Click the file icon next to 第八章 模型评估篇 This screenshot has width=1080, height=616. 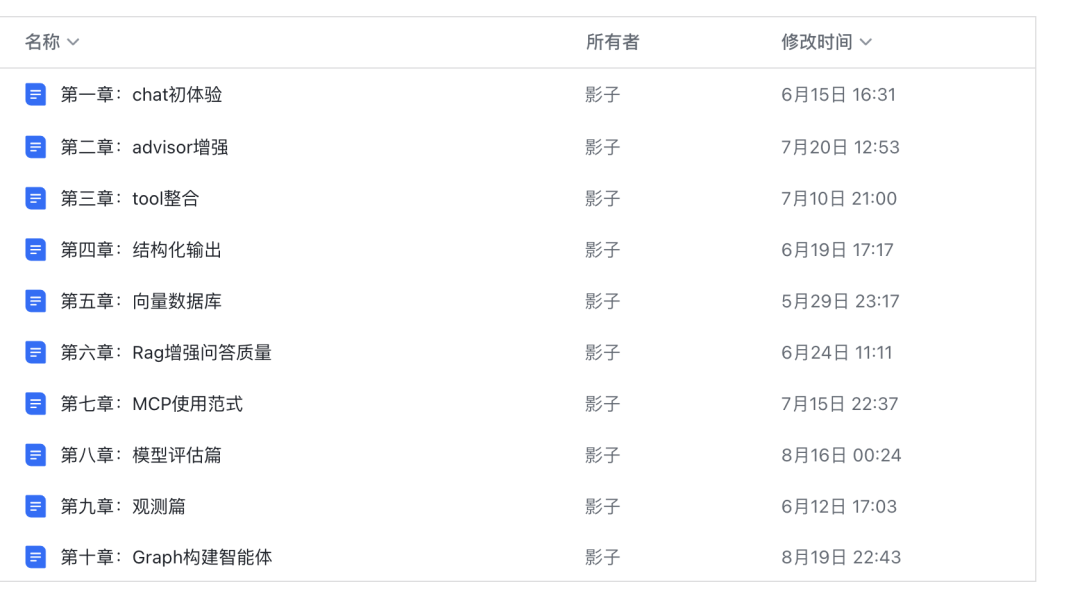pos(35,455)
